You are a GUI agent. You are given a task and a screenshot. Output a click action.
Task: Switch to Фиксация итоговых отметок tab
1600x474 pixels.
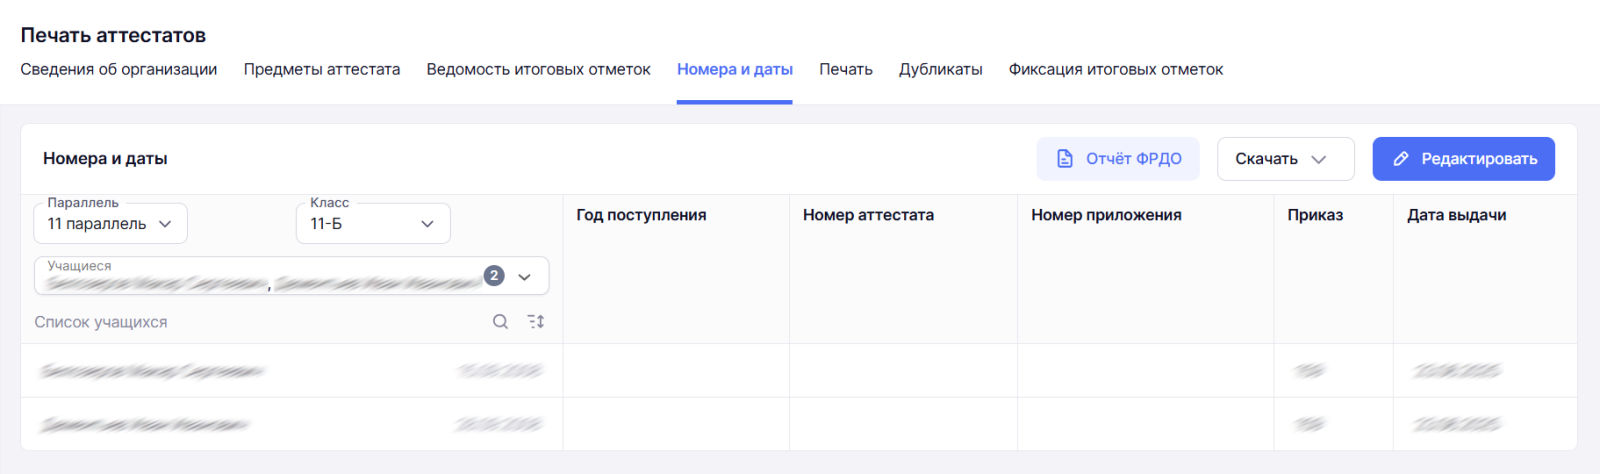pyautogui.click(x=1115, y=69)
